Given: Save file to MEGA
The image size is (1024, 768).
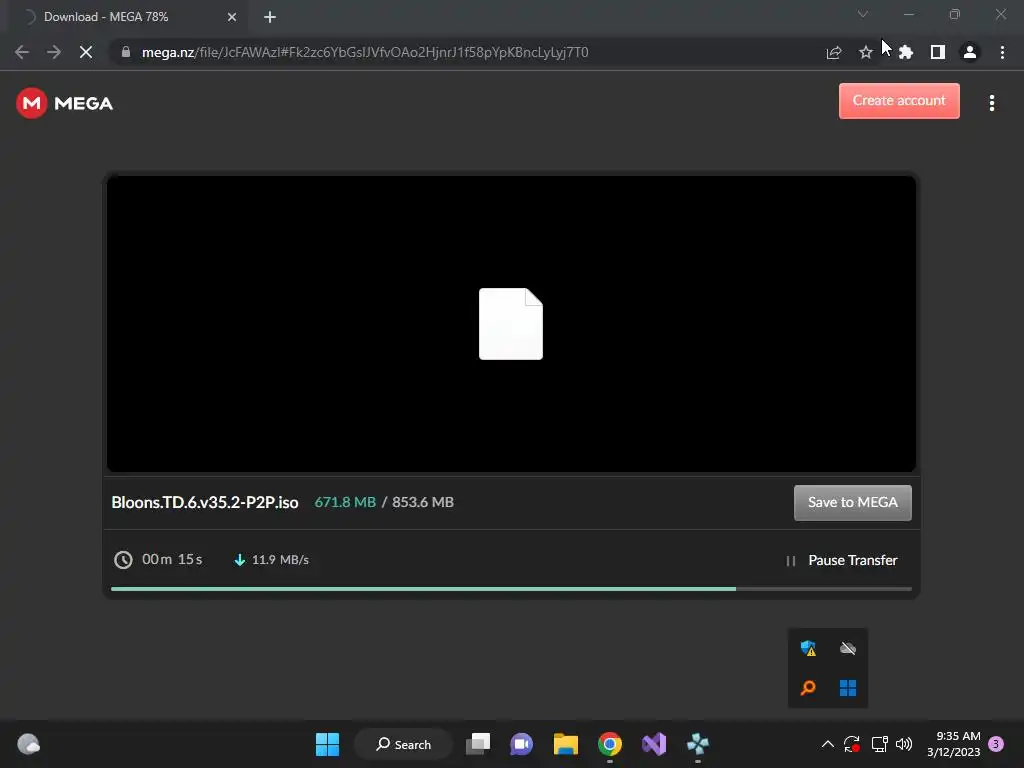Looking at the screenshot, I should pos(852,502).
